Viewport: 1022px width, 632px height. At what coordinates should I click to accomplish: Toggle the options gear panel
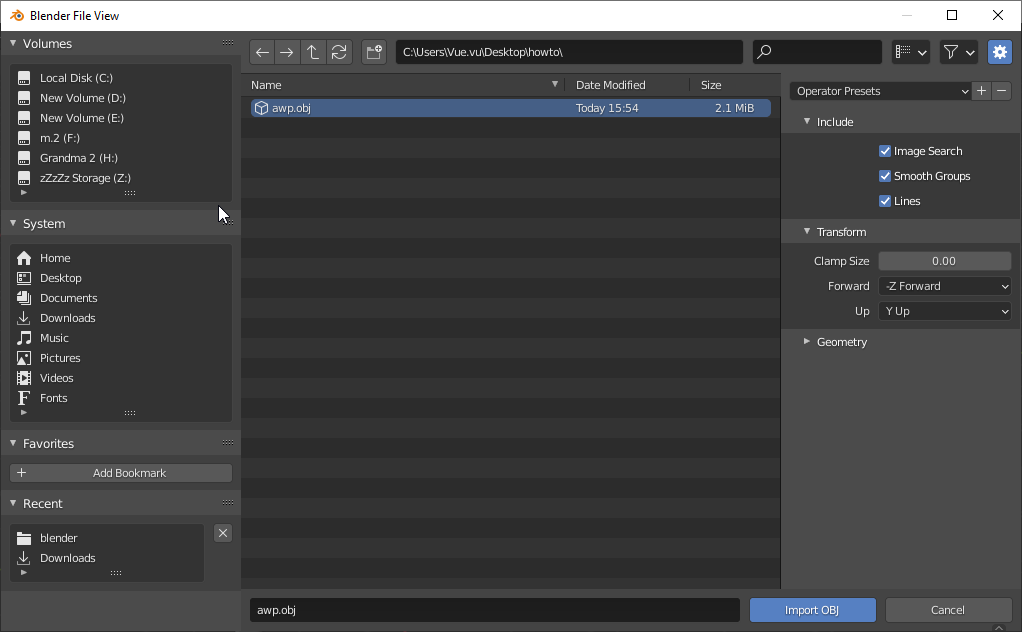point(1000,52)
